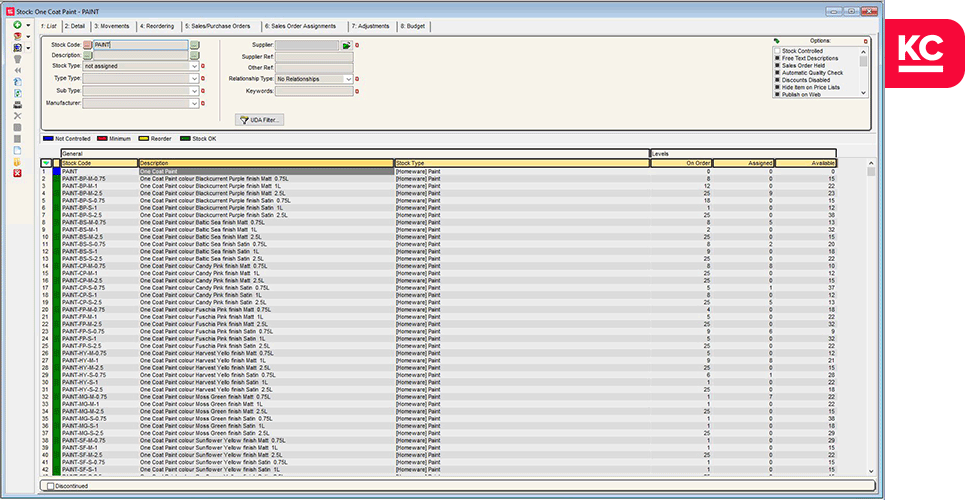This screenshot has height=500, width=965.
Task: Open dropdown arrow beside blue ledger icon
Action: (x=28, y=48)
